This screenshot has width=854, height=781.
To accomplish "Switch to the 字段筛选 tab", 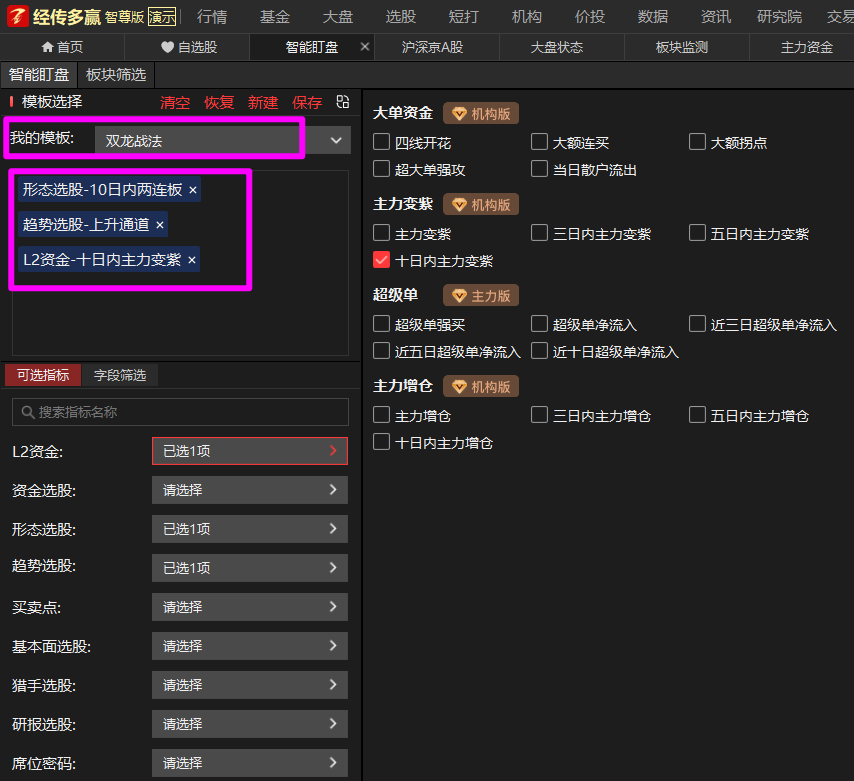I will point(120,375).
